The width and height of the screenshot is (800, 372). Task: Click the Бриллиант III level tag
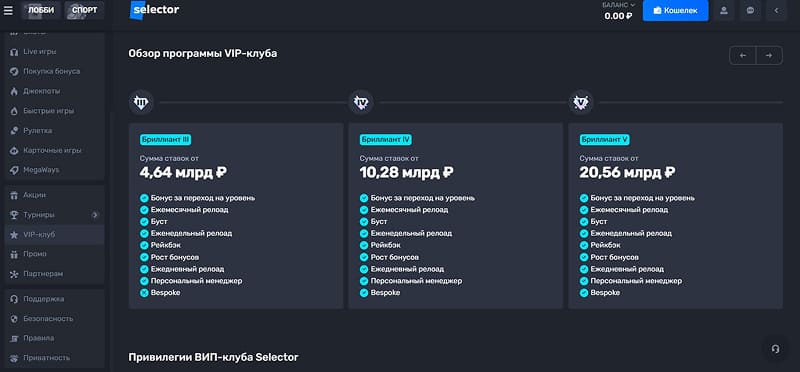click(165, 140)
